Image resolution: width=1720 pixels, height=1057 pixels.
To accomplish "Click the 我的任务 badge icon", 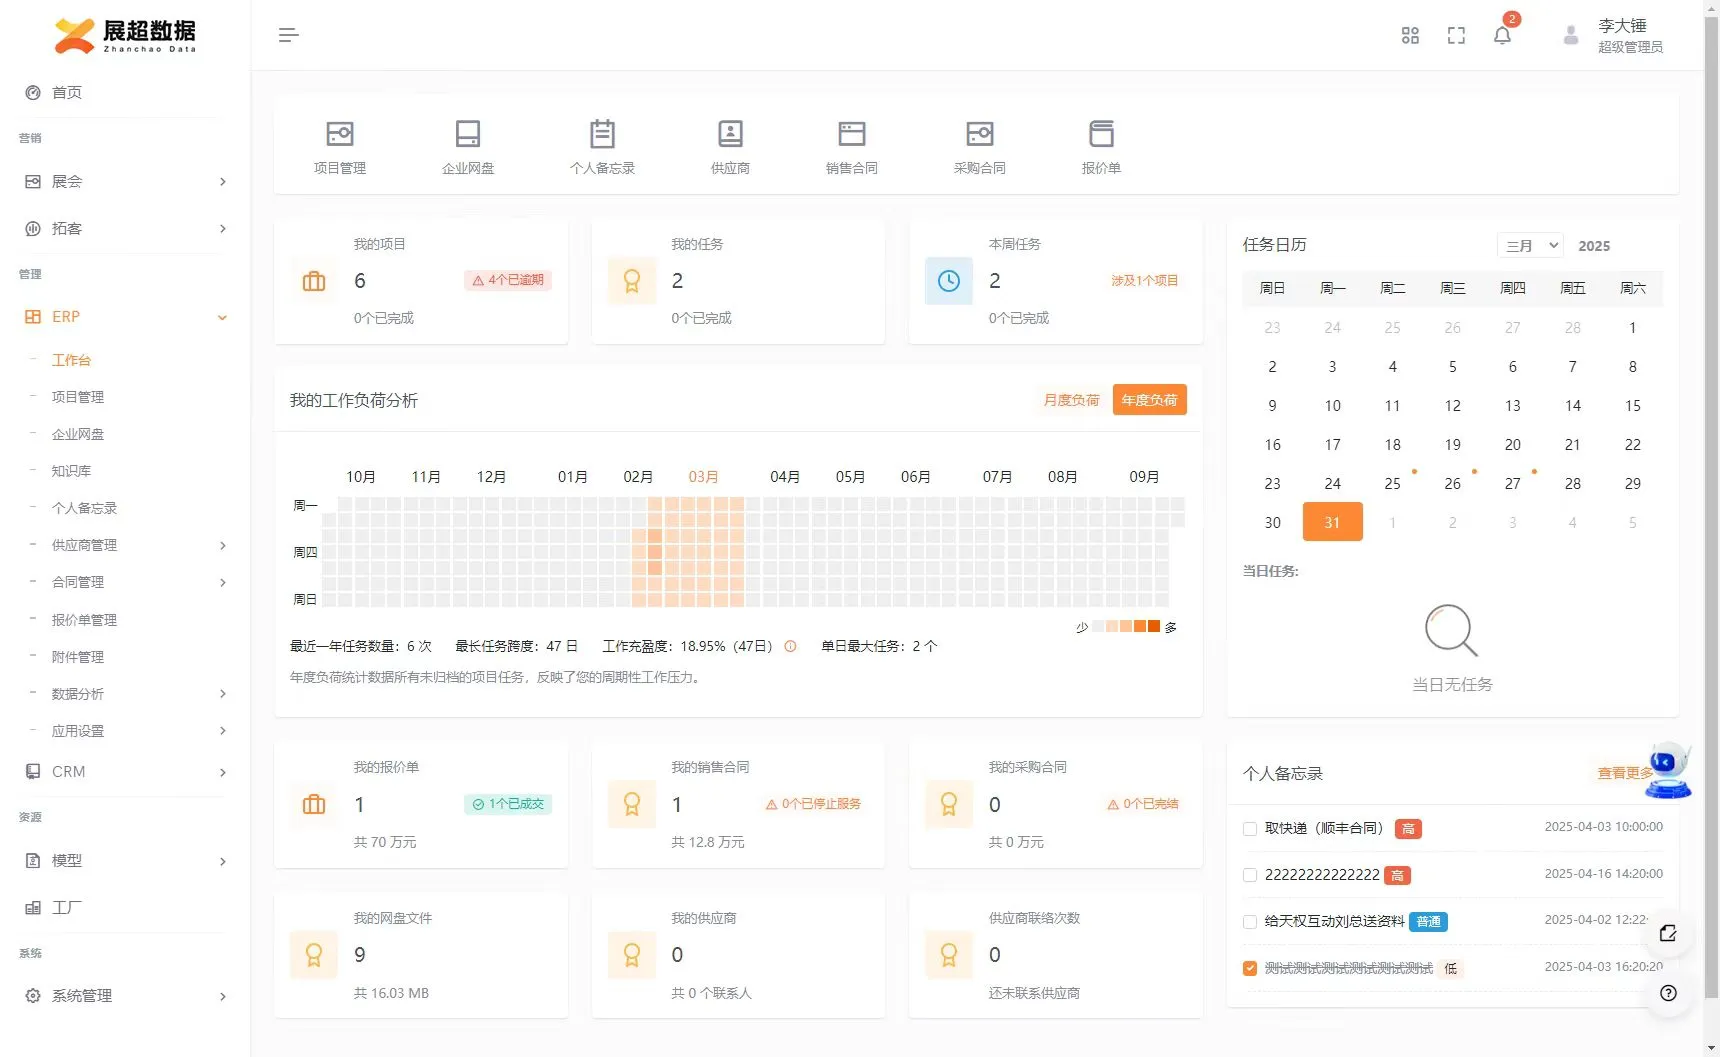I will [632, 281].
